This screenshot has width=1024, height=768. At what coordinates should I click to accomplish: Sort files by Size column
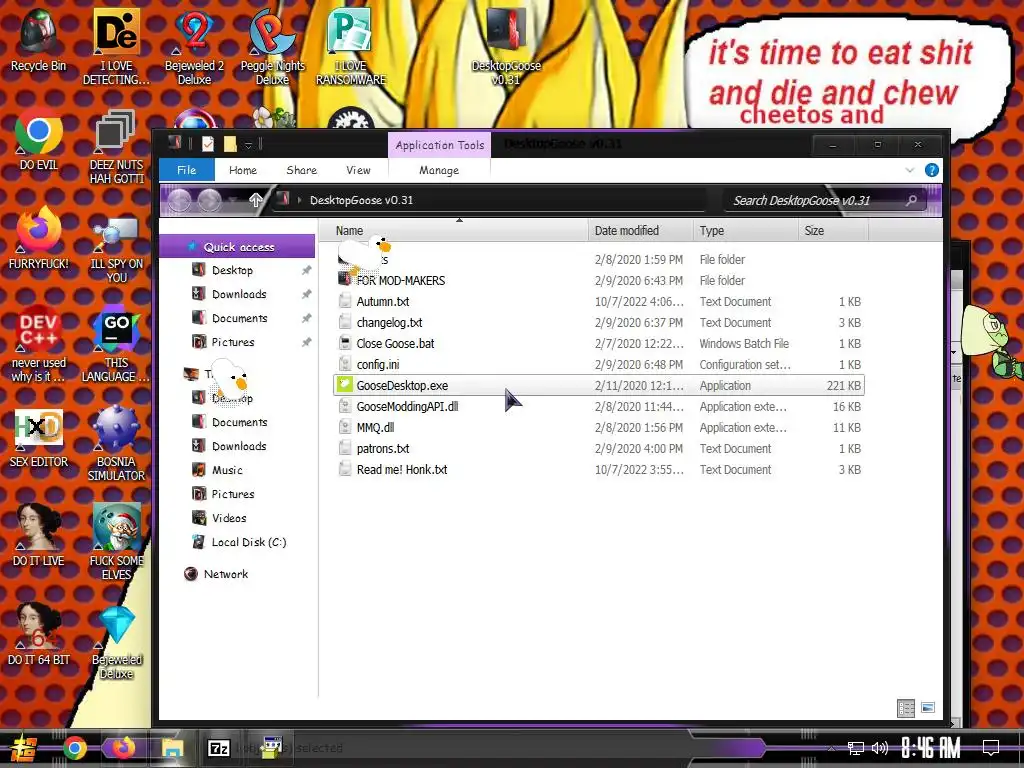833,231
